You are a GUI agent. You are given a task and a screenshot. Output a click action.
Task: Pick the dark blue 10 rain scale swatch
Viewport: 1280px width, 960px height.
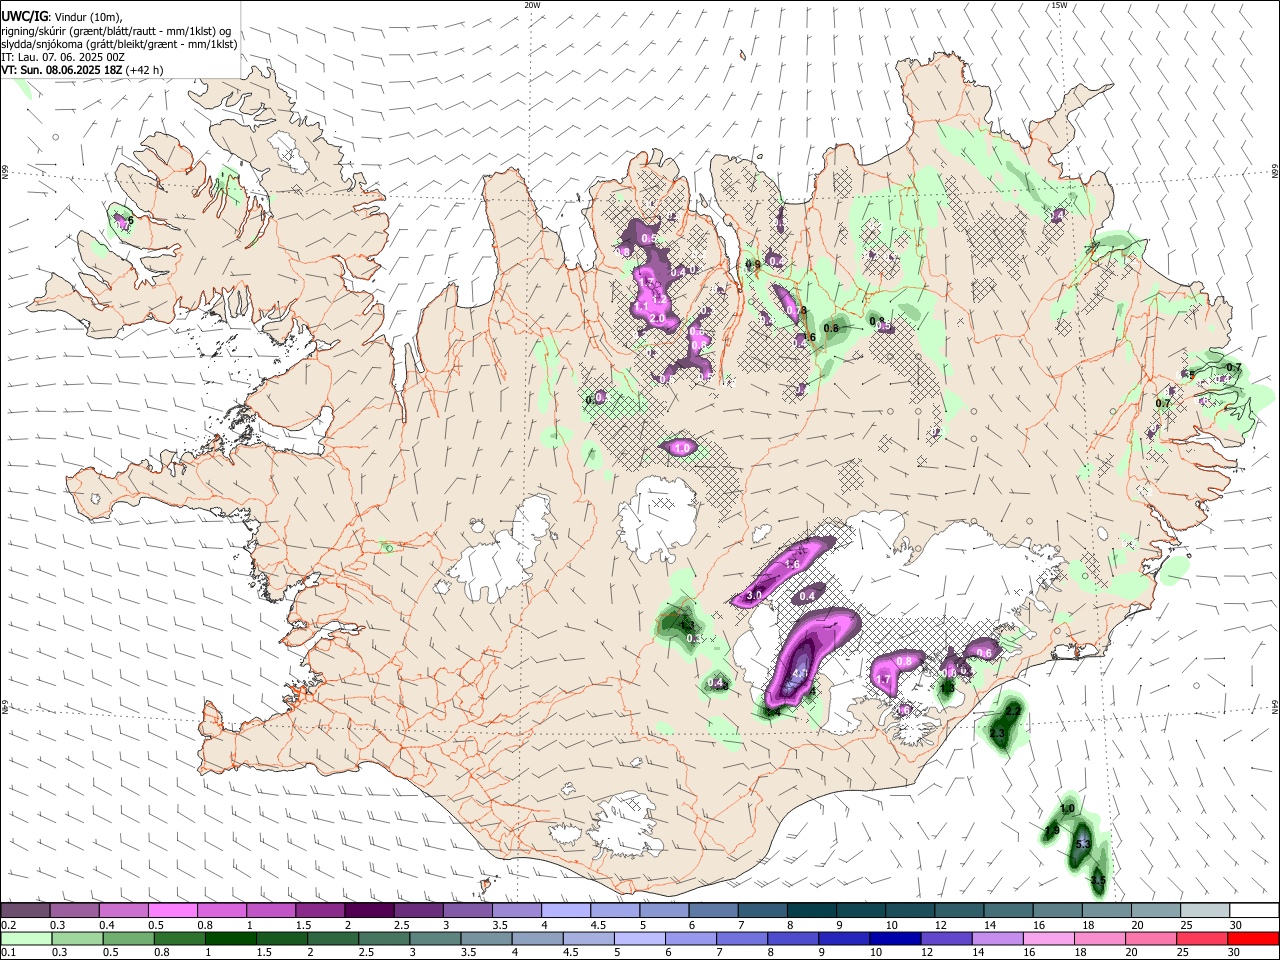point(893,939)
